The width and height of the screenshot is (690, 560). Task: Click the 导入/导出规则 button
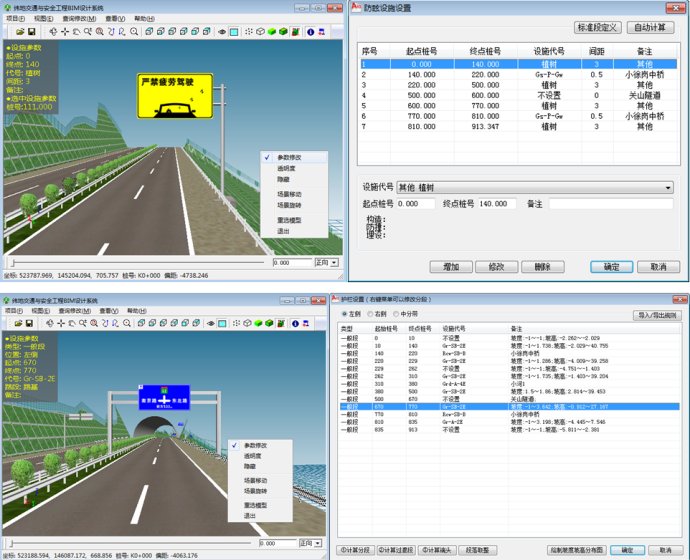click(656, 315)
